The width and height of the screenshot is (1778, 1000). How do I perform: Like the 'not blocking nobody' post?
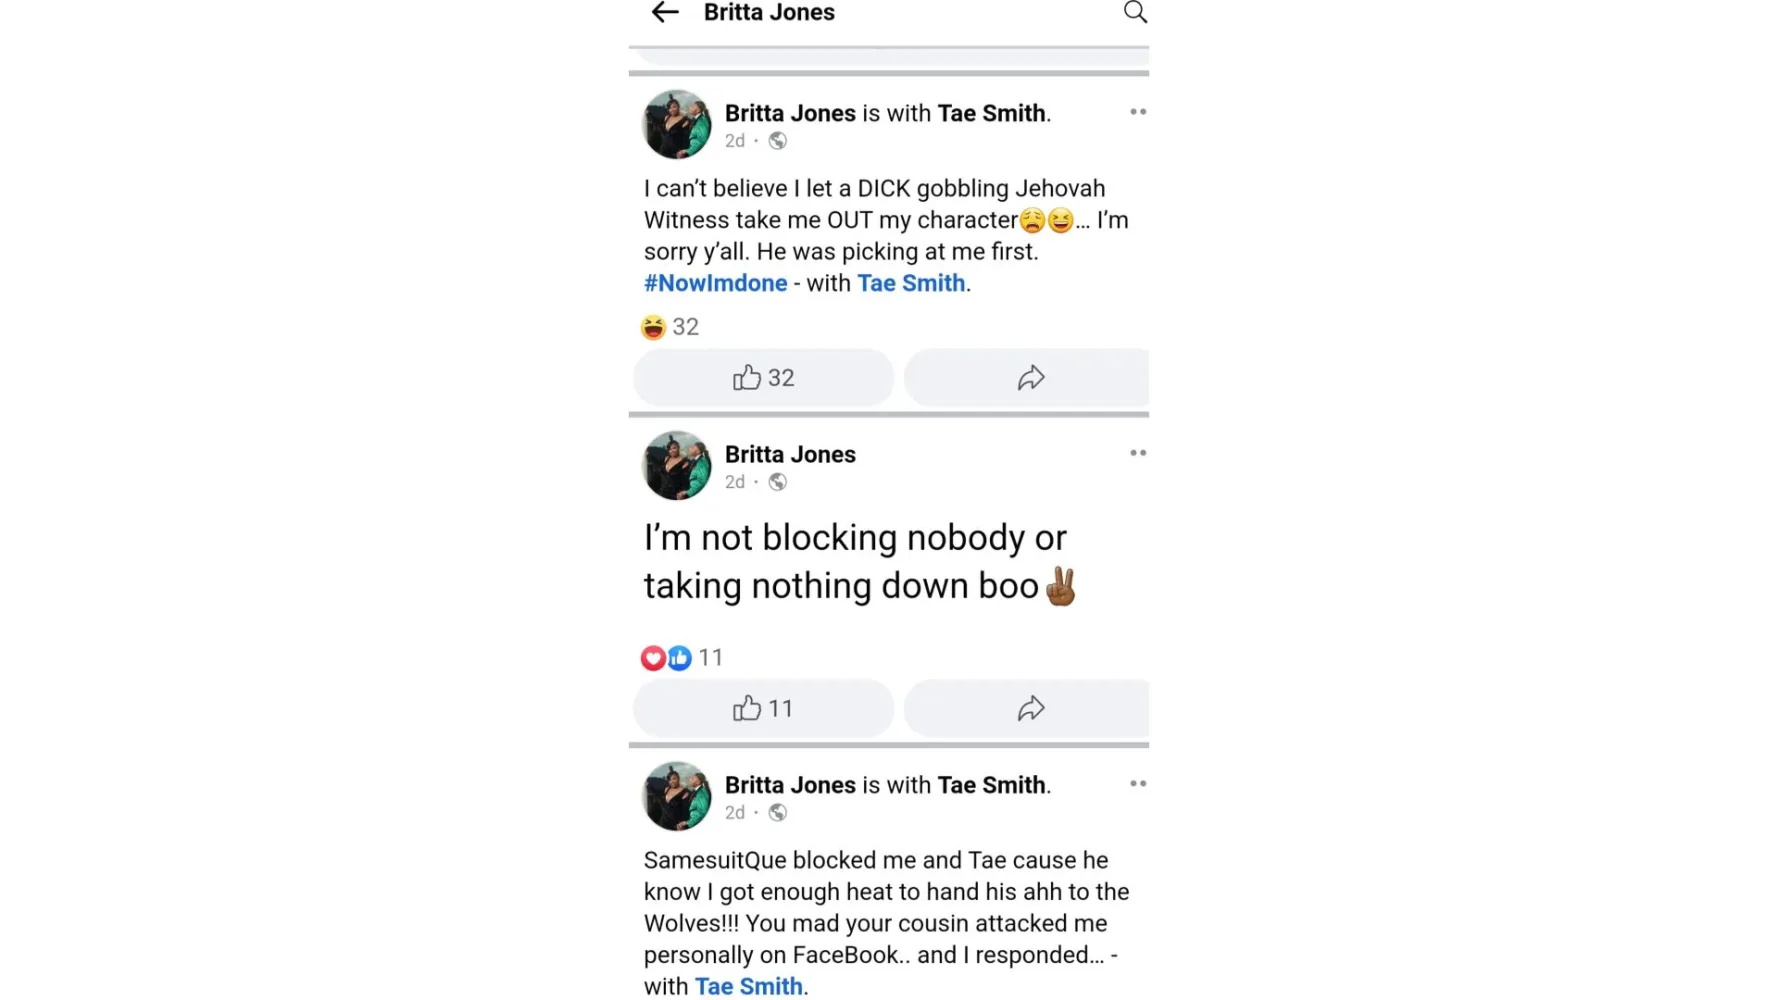click(763, 709)
